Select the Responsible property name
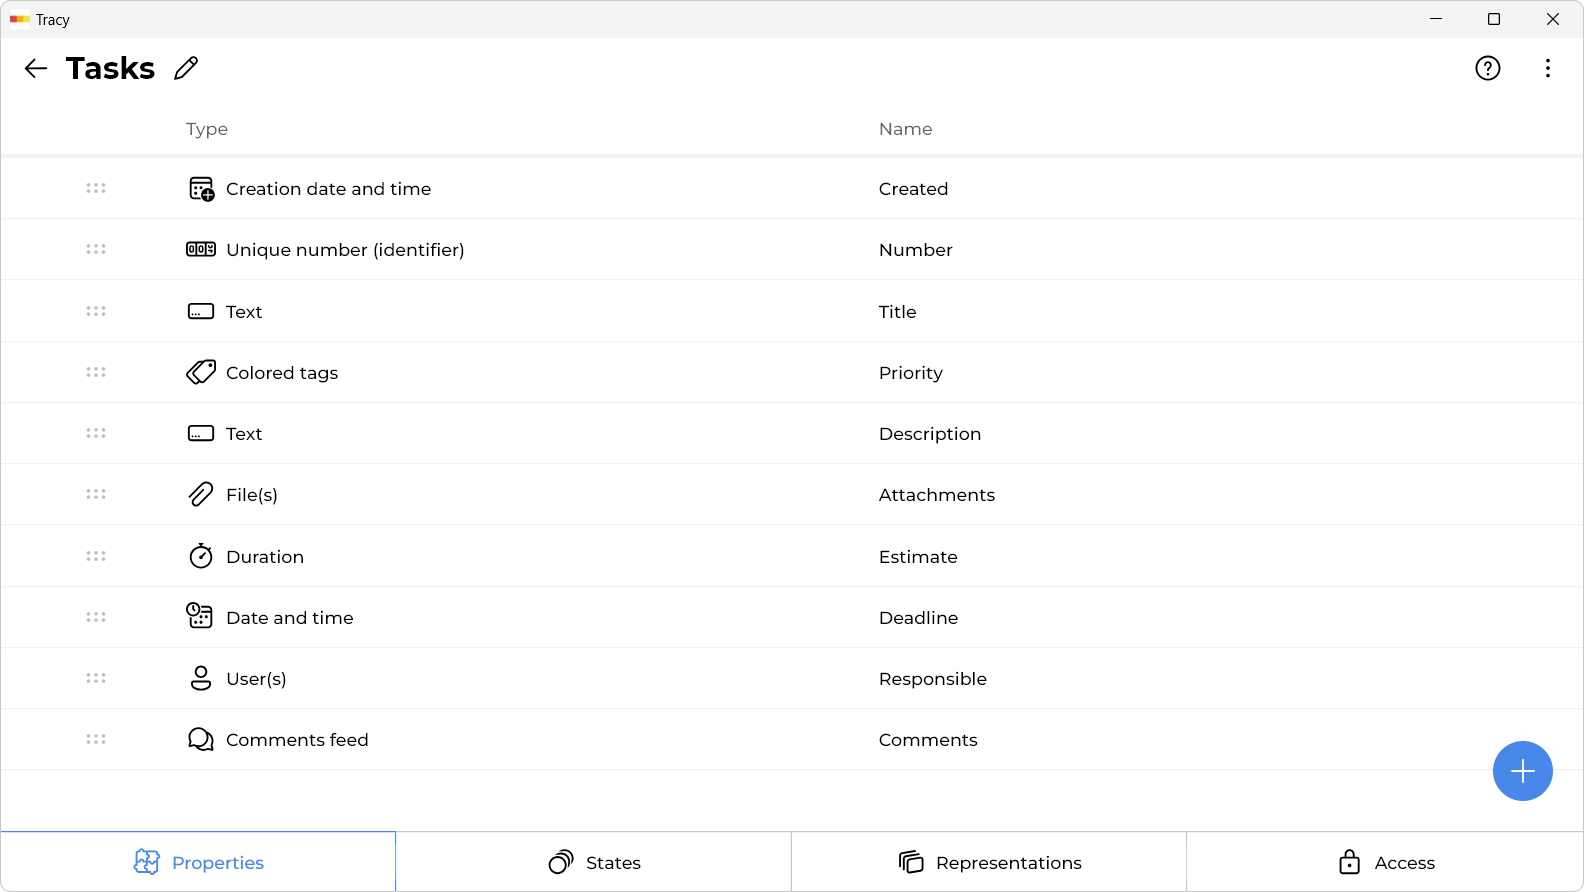The height and width of the screenshot is (892, 1584). [932, 679]
